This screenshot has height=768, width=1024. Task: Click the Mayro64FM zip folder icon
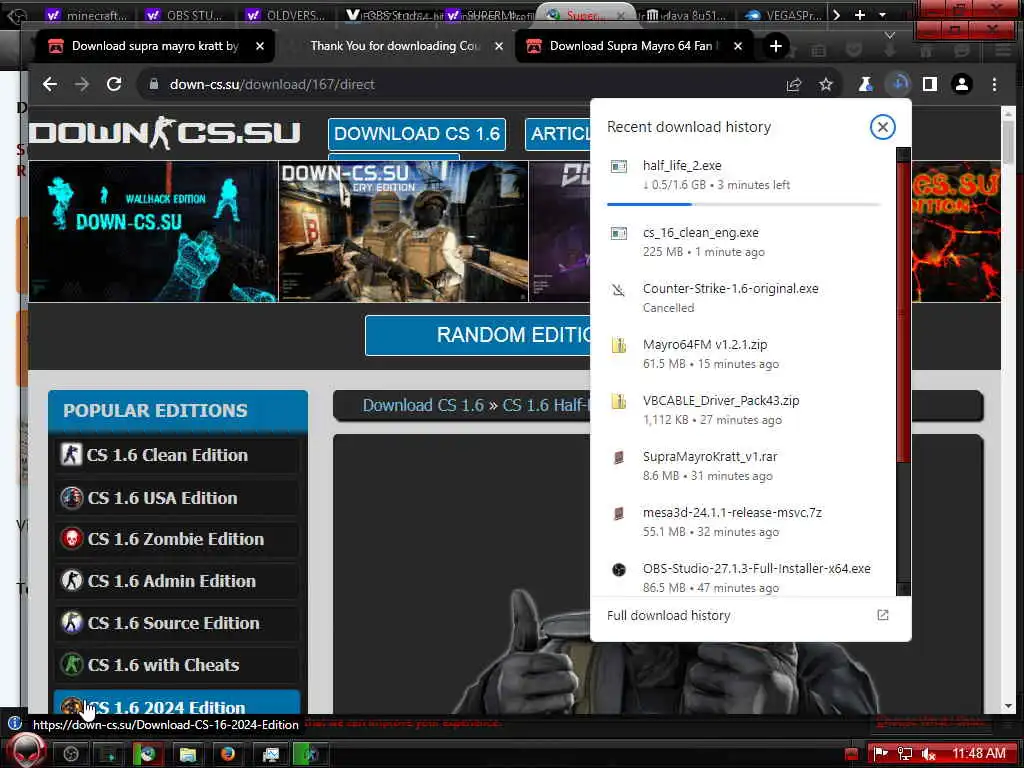click(x=618, y=345)
